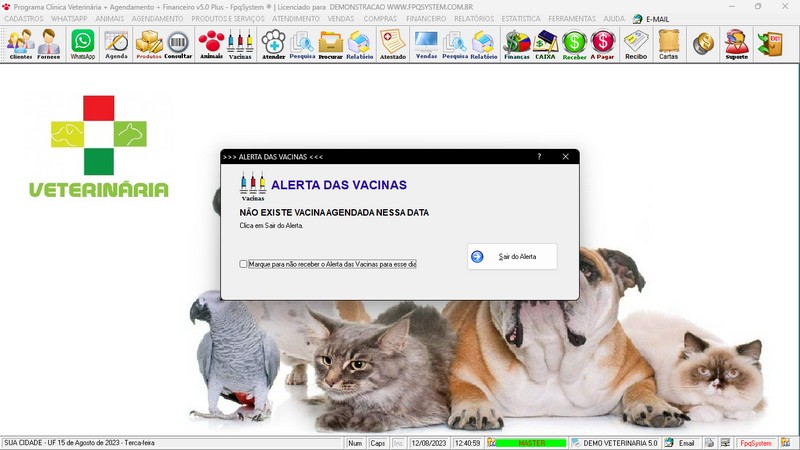Image resolution: width=800 pixels, height=450 pixels.
Task: Click the computer icon beside FpqSystem
Action: (725, 443)
